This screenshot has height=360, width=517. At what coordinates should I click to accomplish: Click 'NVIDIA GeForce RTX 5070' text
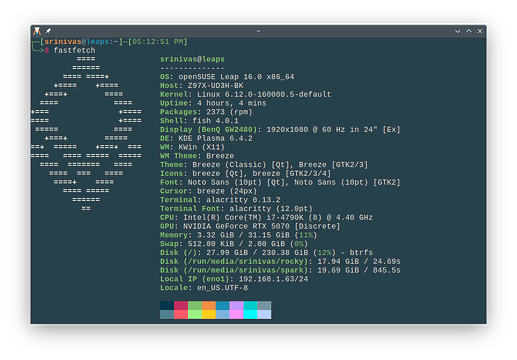[236, 226]
